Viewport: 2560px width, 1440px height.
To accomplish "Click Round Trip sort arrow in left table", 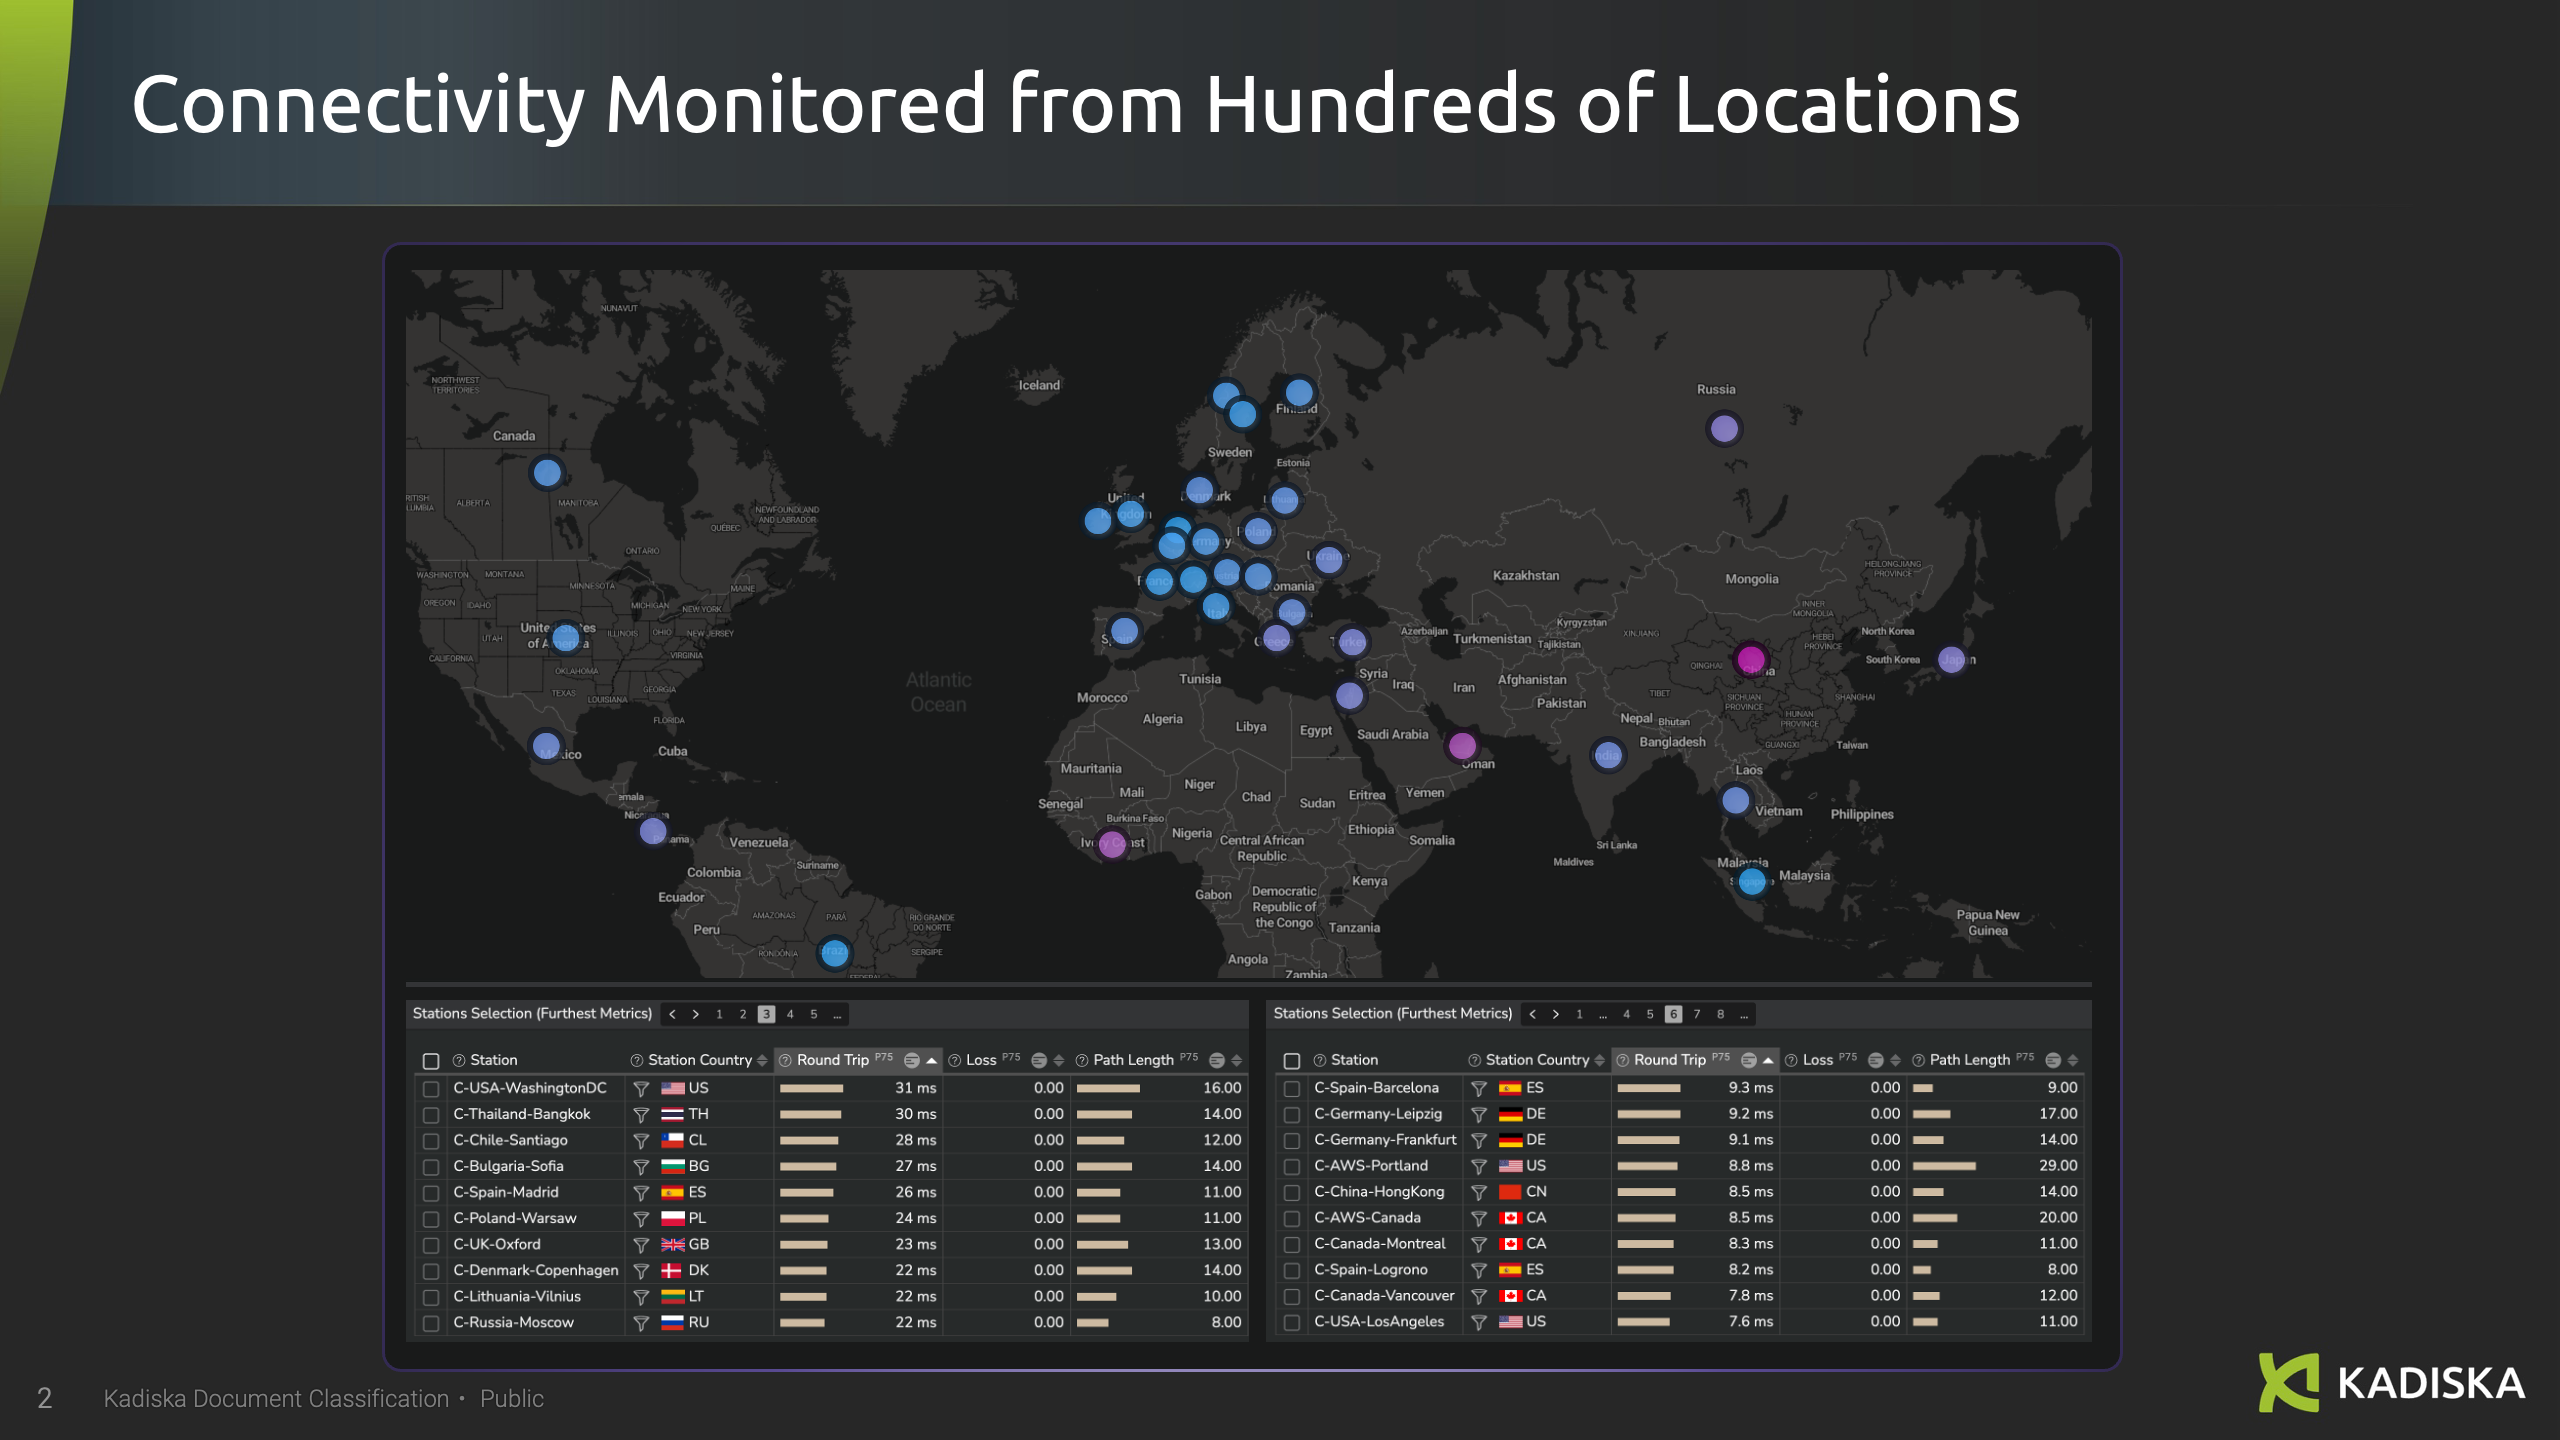I will (931, 1060).
